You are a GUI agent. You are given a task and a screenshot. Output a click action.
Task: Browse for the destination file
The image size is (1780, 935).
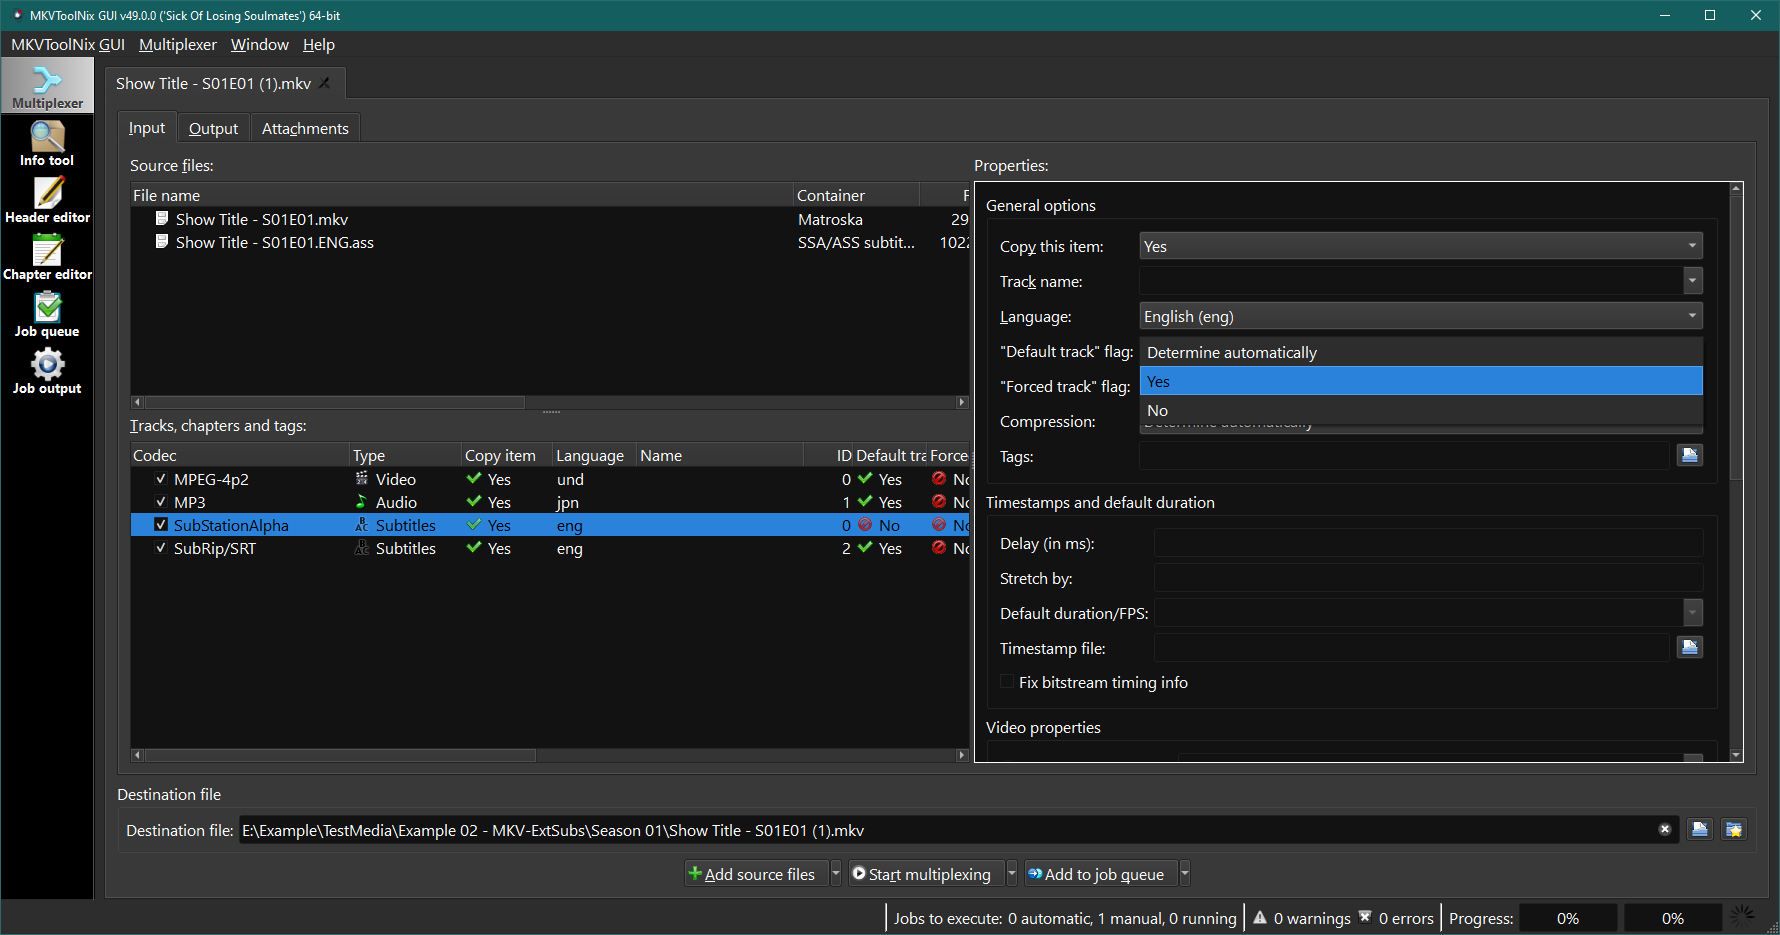click(1699, 829)
